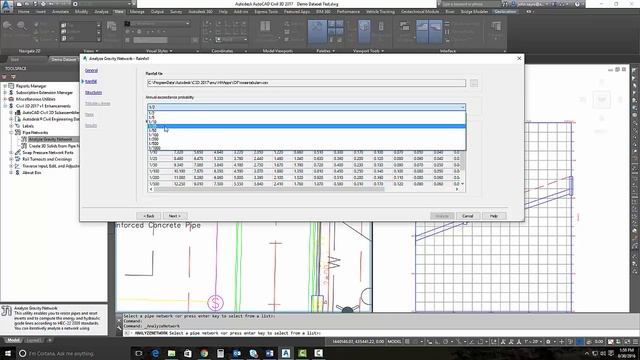Viewport: 640px width, 360px height.
Task: Click the Help button in dialog
Action: [x=494, y=216]
